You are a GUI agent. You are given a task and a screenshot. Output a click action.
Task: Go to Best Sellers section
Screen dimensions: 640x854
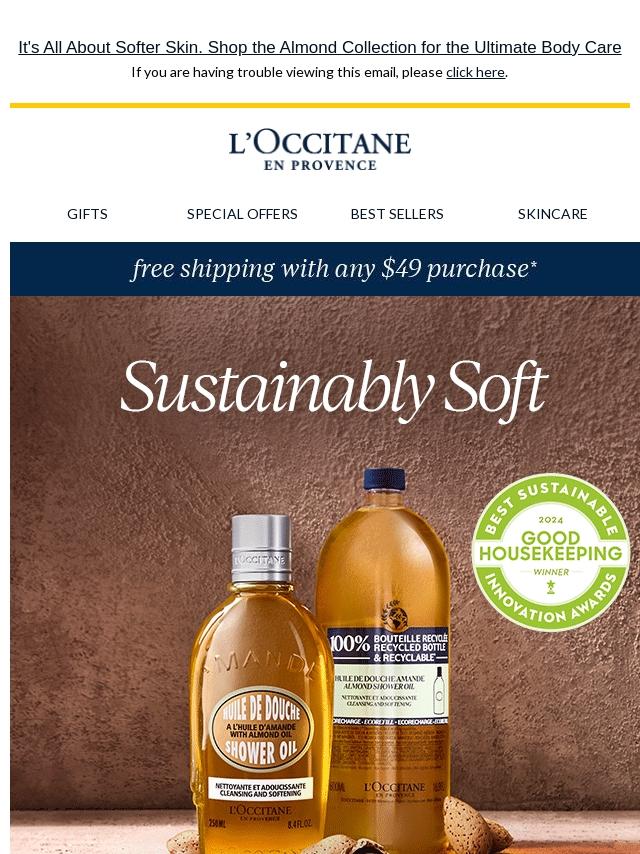coord(397,214)
